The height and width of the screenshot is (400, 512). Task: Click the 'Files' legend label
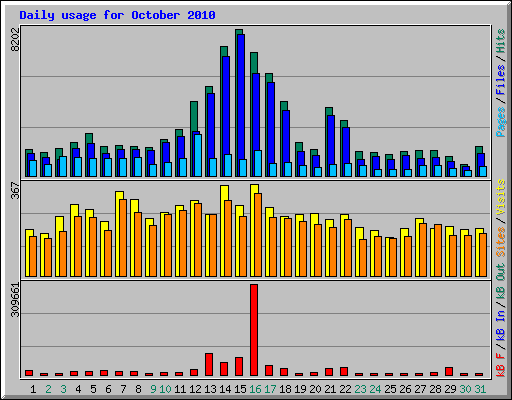point(501,80)
